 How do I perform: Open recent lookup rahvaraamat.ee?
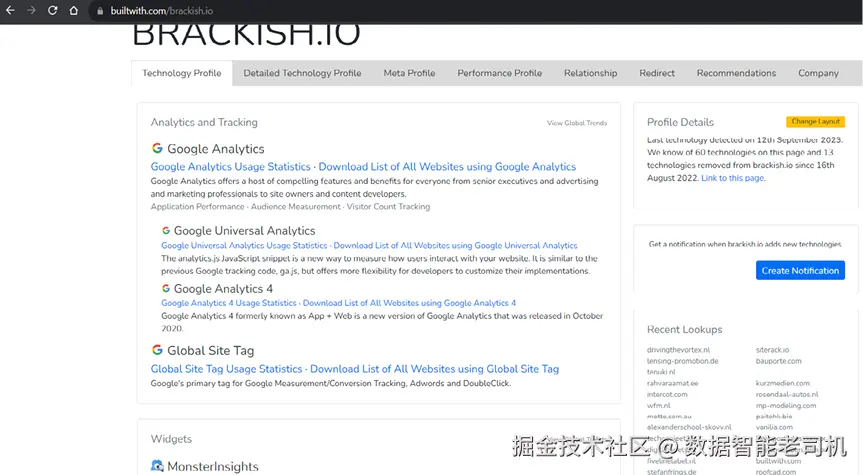pos(672,383)
